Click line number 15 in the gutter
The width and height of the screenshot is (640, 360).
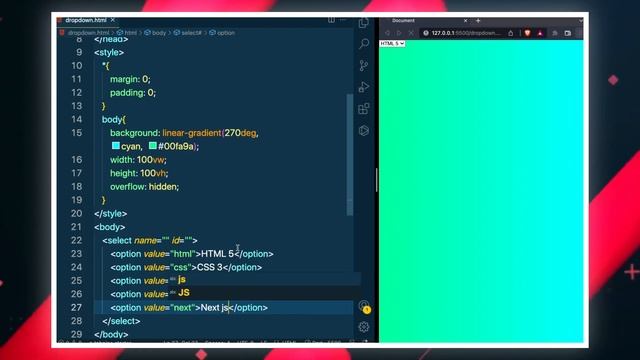point(76,133)
